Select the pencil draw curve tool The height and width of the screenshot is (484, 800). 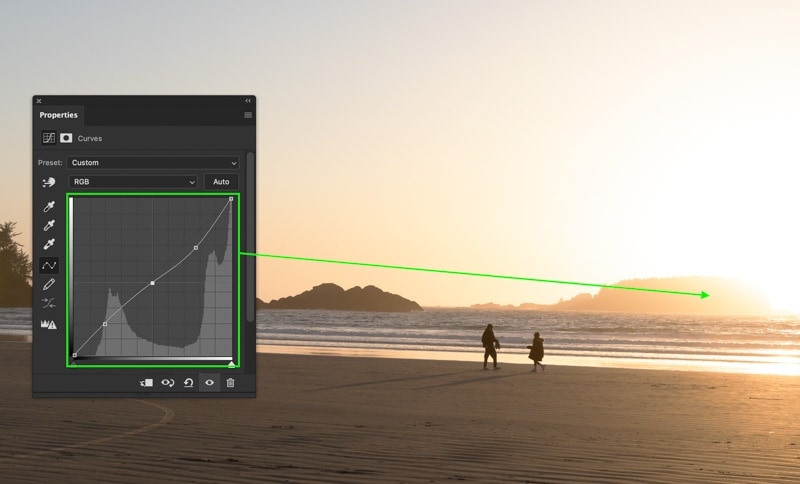[x=48, y=285]
